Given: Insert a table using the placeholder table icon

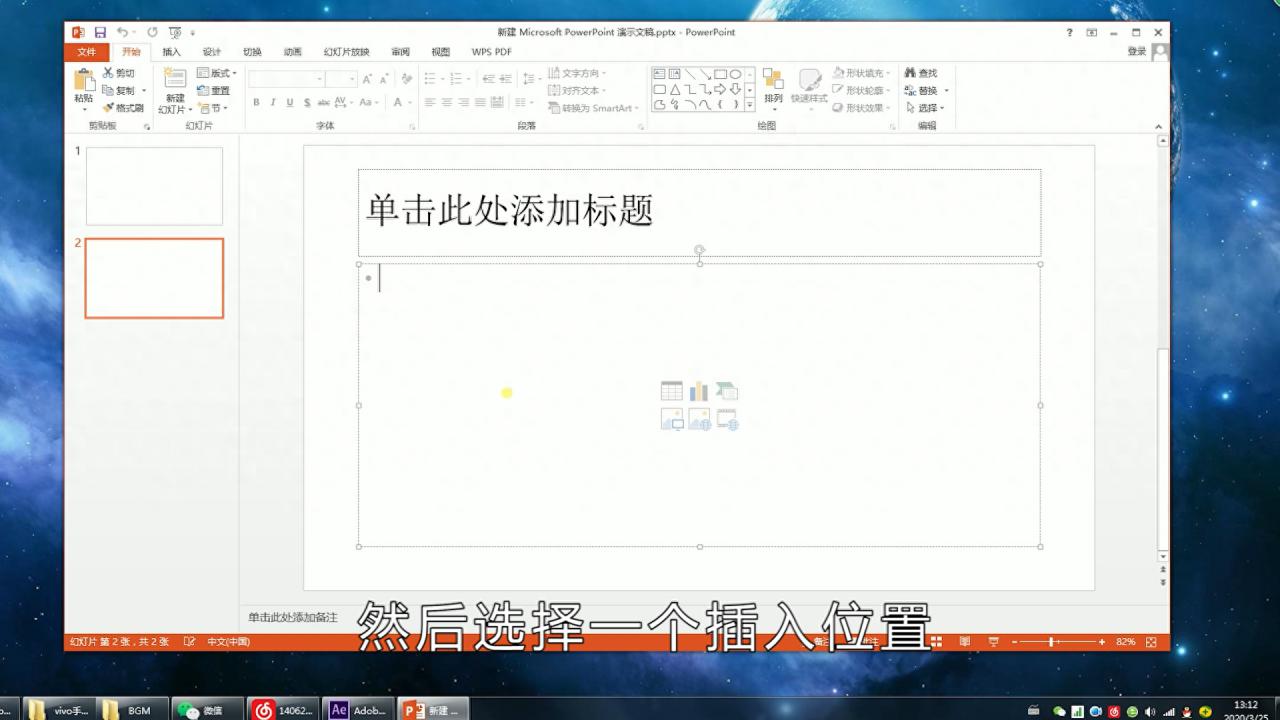Looking at the screenshot, I should 670,390.
